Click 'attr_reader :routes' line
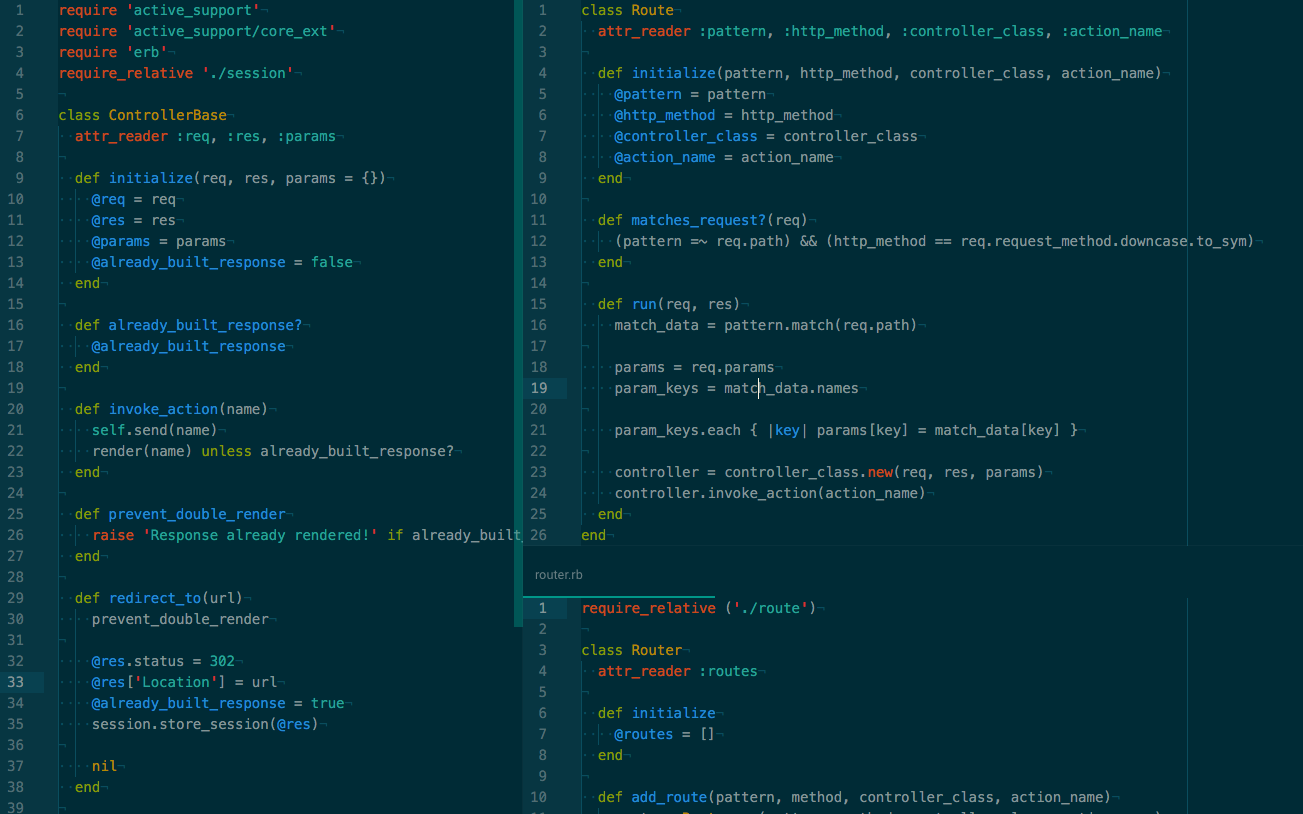Image resolution: width=1303 pixels, height=814 pixels. 677,671
